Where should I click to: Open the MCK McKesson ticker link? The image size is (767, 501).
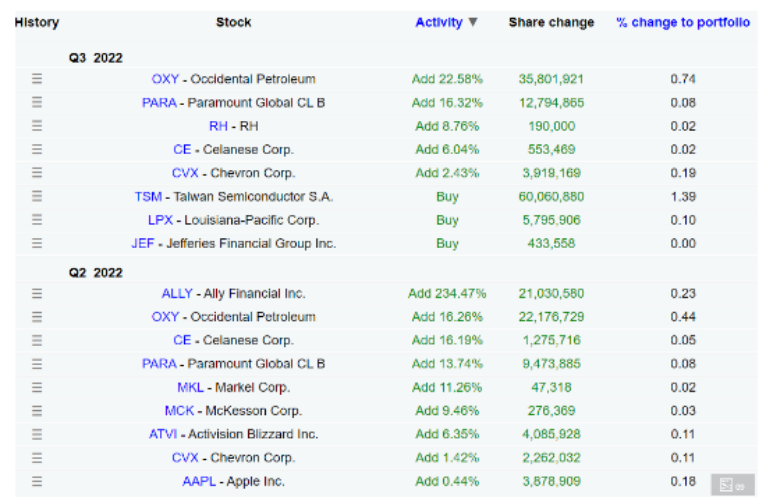179,410
